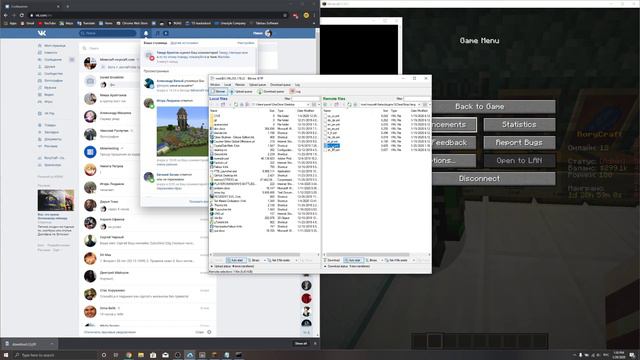This screenshot has width=640, height=360.
Task: Open the Local menu in Bitvise SFTP
Action: (227, 84)
